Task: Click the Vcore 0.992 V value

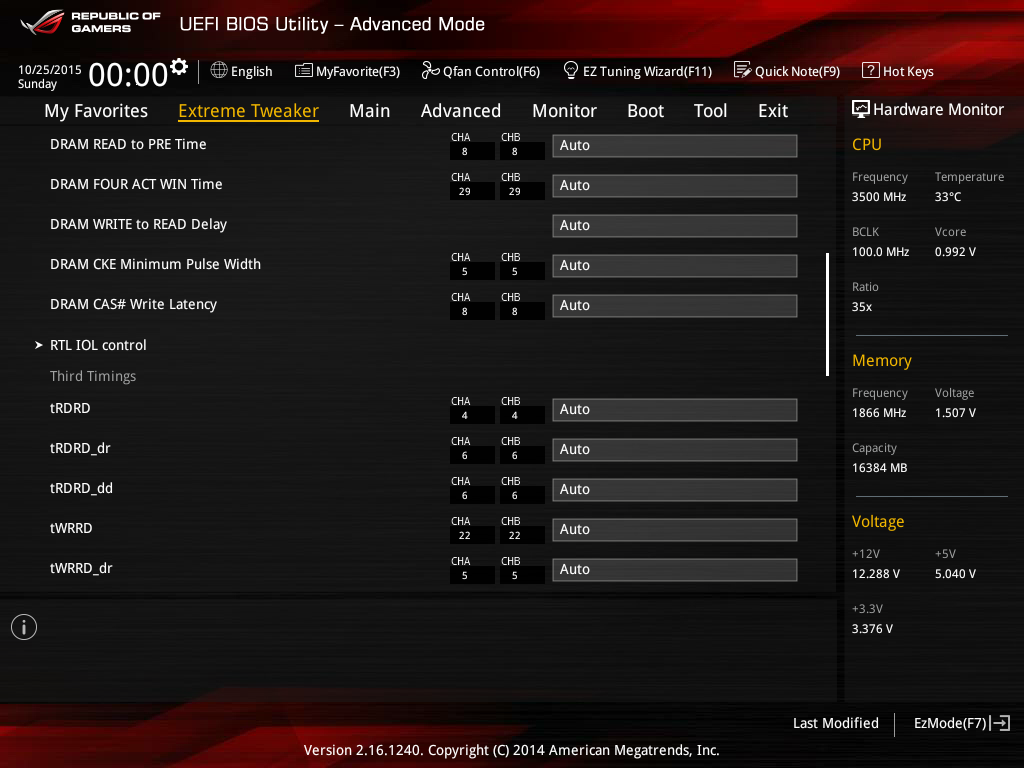Action: (955, 251)
